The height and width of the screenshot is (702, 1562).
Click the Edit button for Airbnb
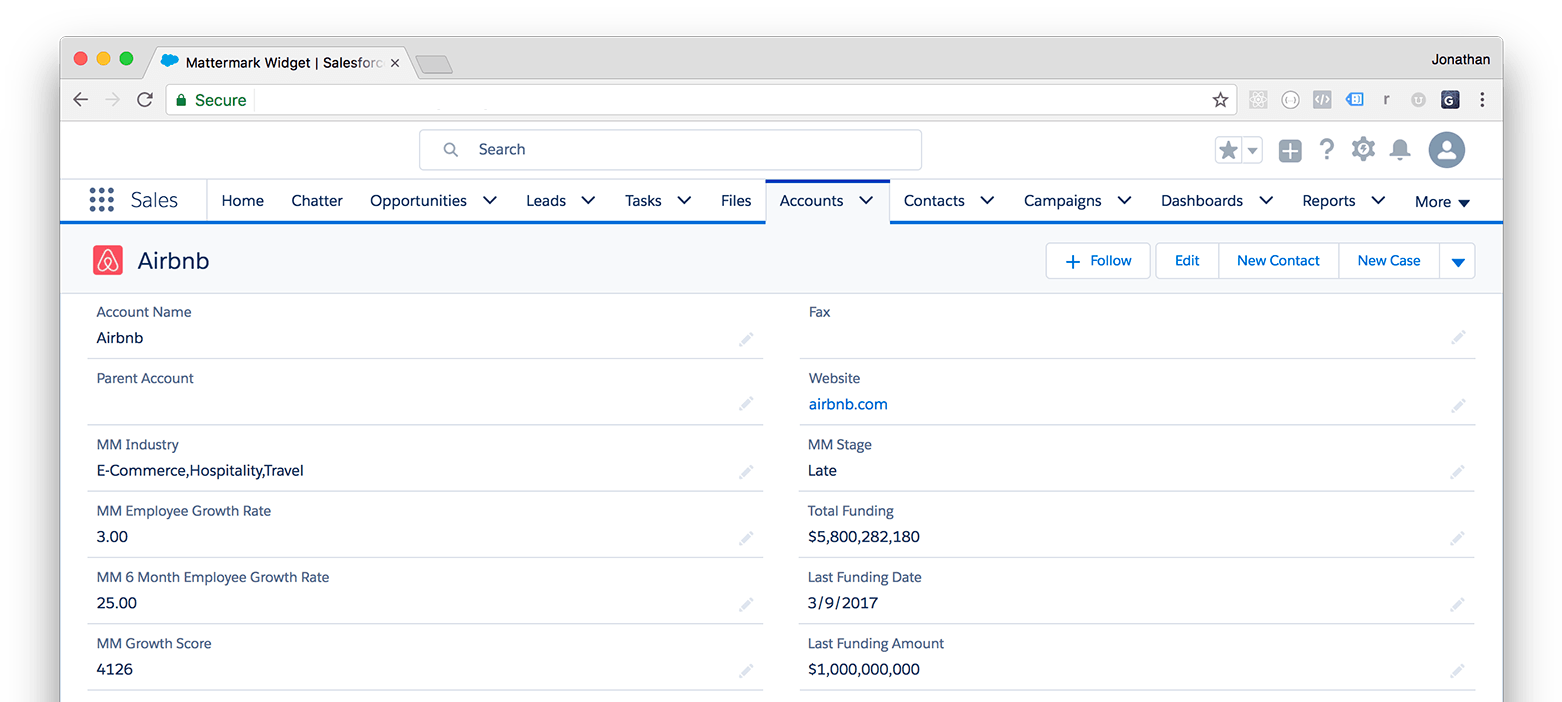coord(1187,261)
